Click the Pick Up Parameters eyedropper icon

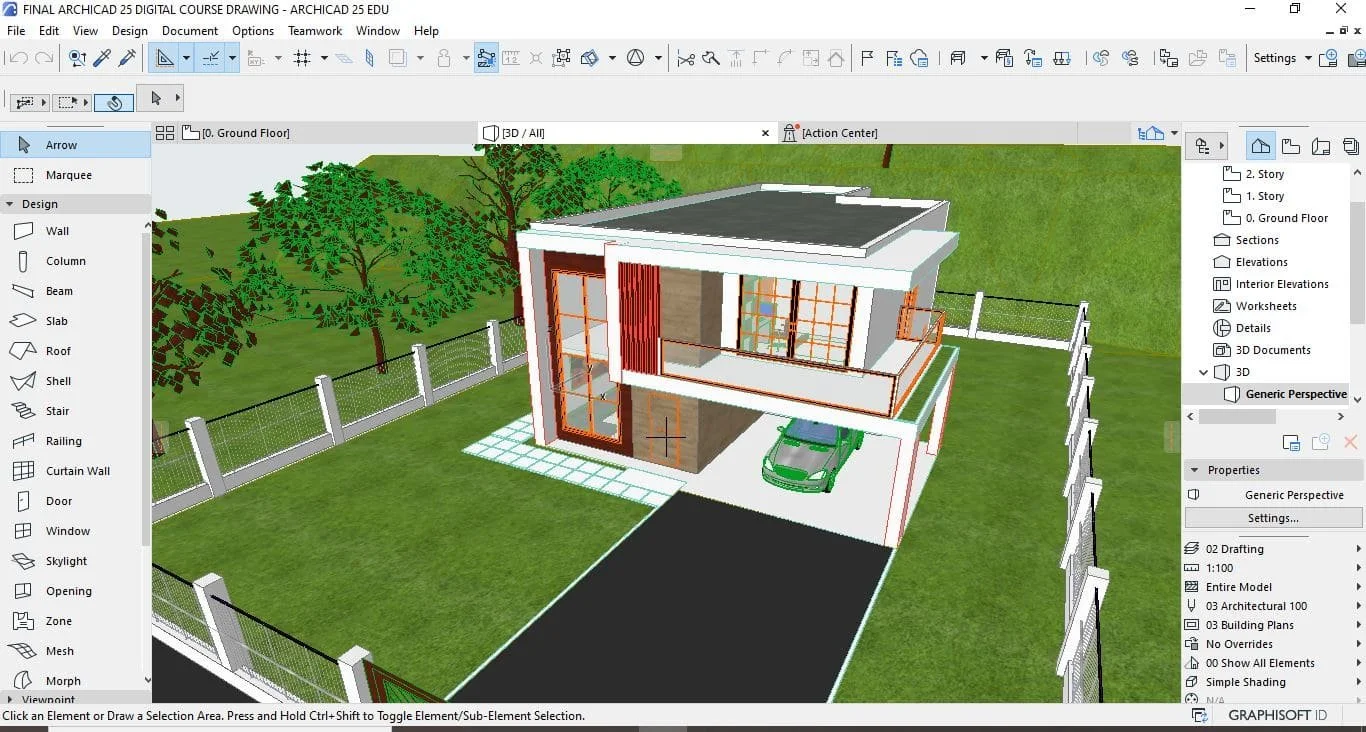coord(102,58)
